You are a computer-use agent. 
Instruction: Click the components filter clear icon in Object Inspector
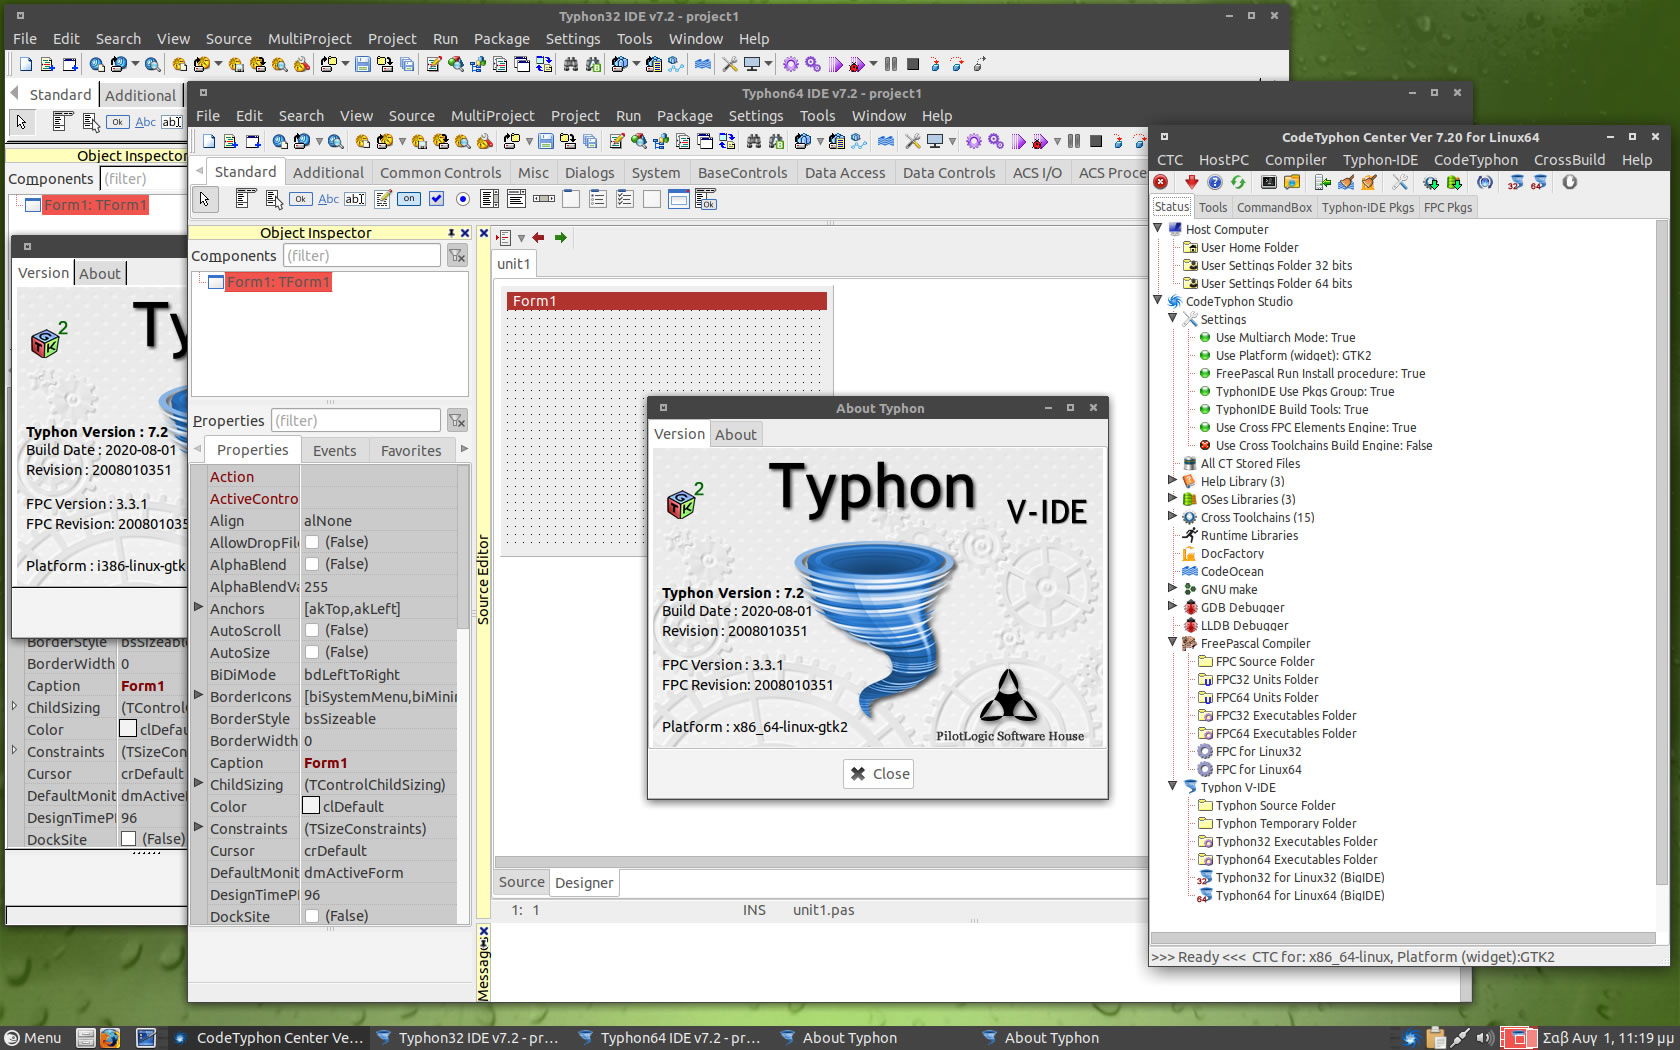pyautogui.click(x=456, y=256)
